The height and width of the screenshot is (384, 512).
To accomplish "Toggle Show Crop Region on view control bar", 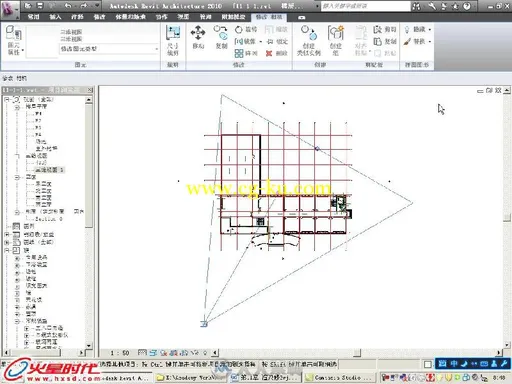I will click(184, 352).
